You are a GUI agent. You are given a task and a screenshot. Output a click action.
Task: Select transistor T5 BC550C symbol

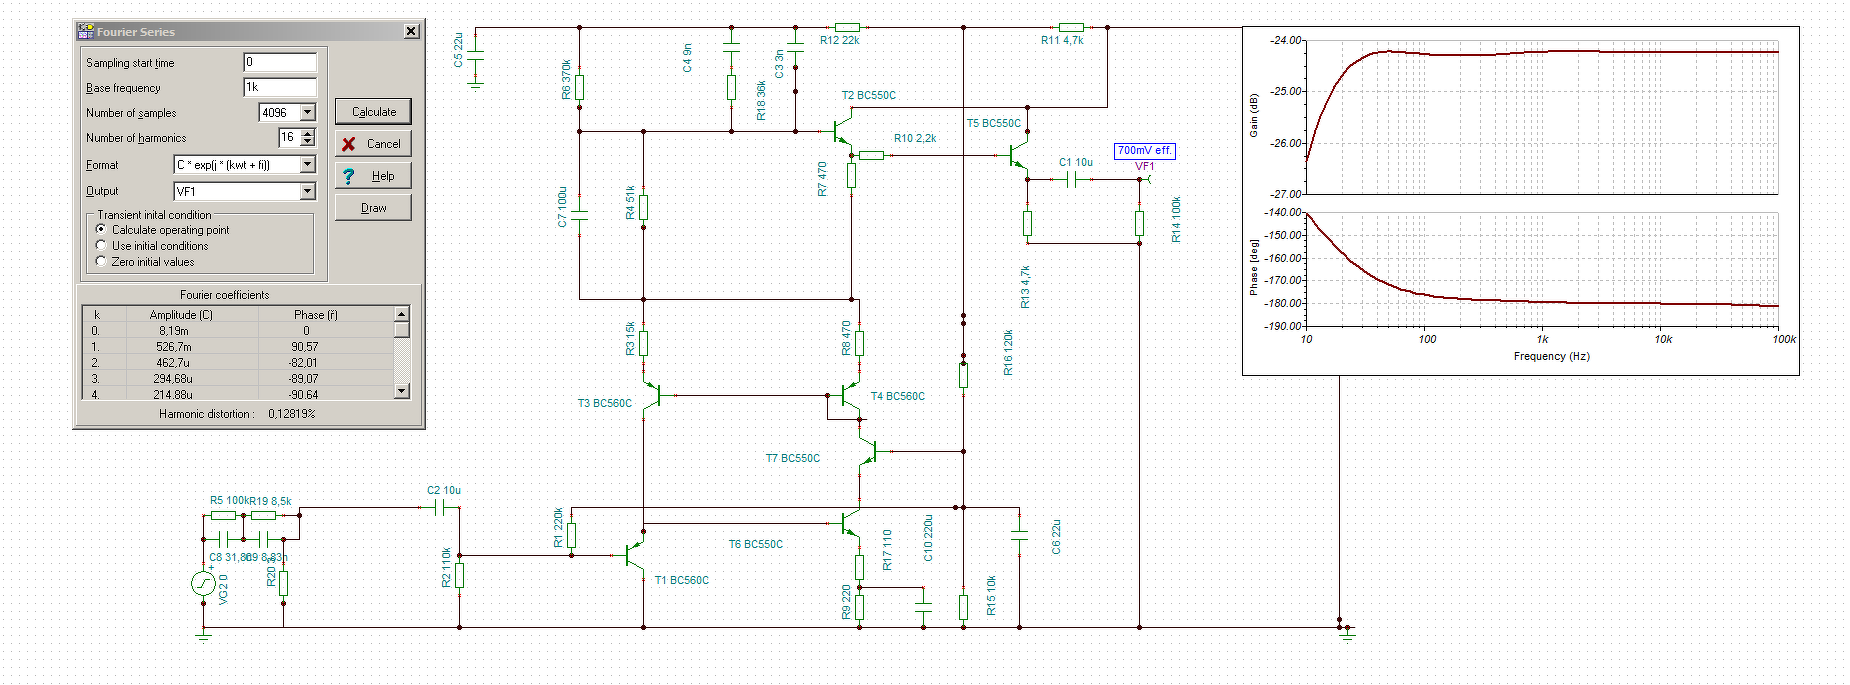(x=1018, y=155)
